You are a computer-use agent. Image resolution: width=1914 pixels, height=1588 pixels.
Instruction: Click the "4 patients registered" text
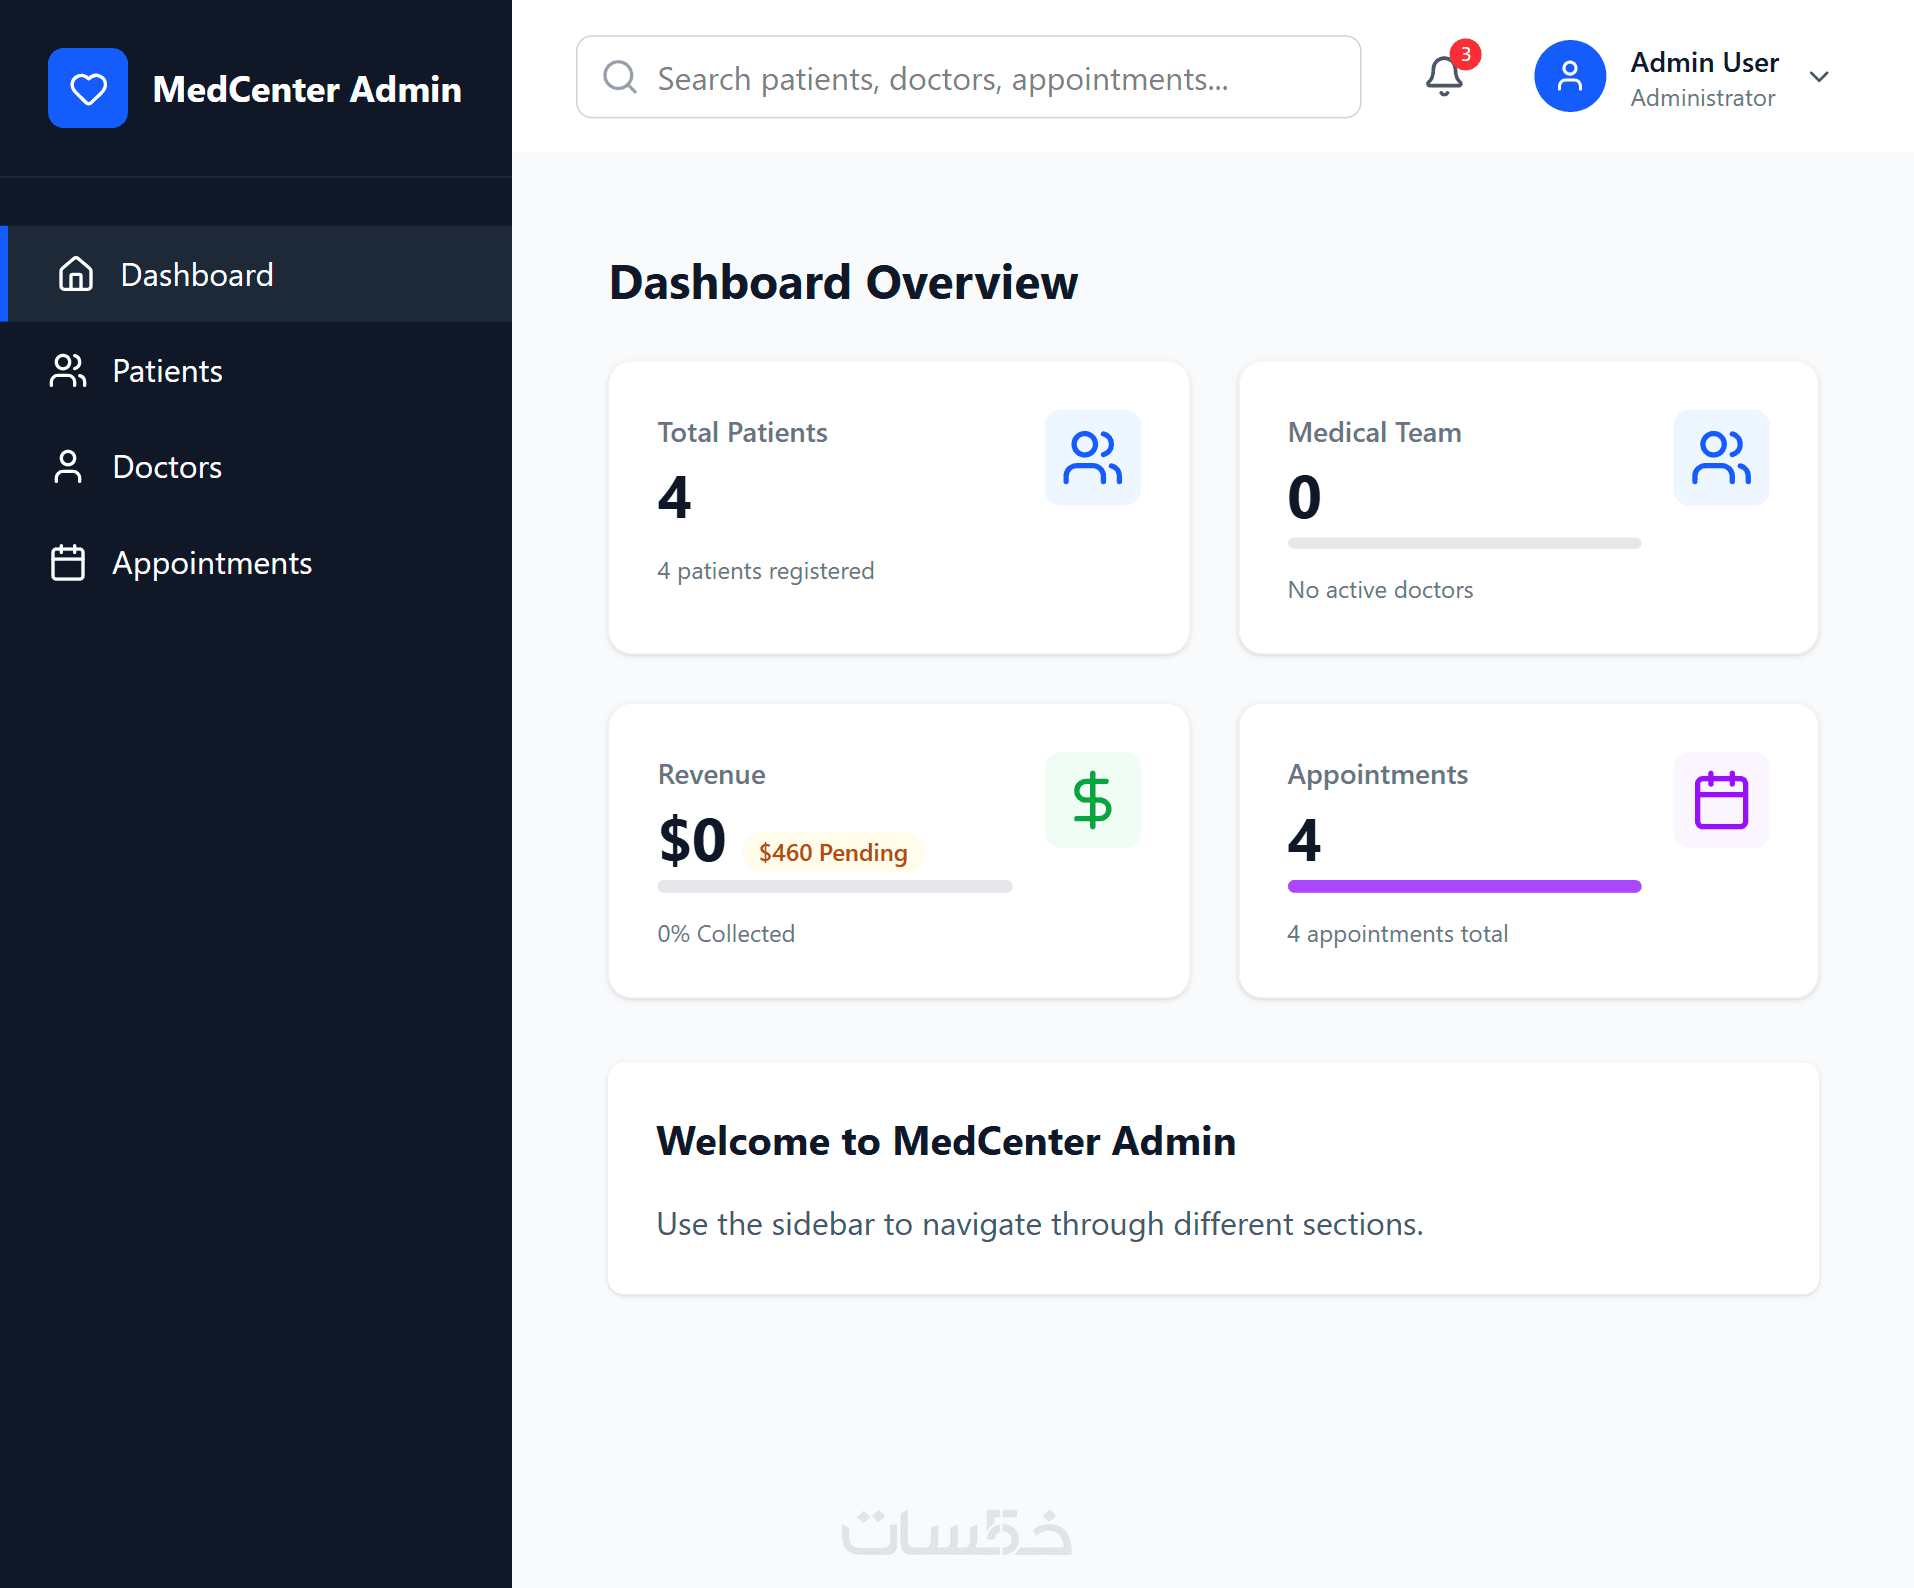click(765, 570)
